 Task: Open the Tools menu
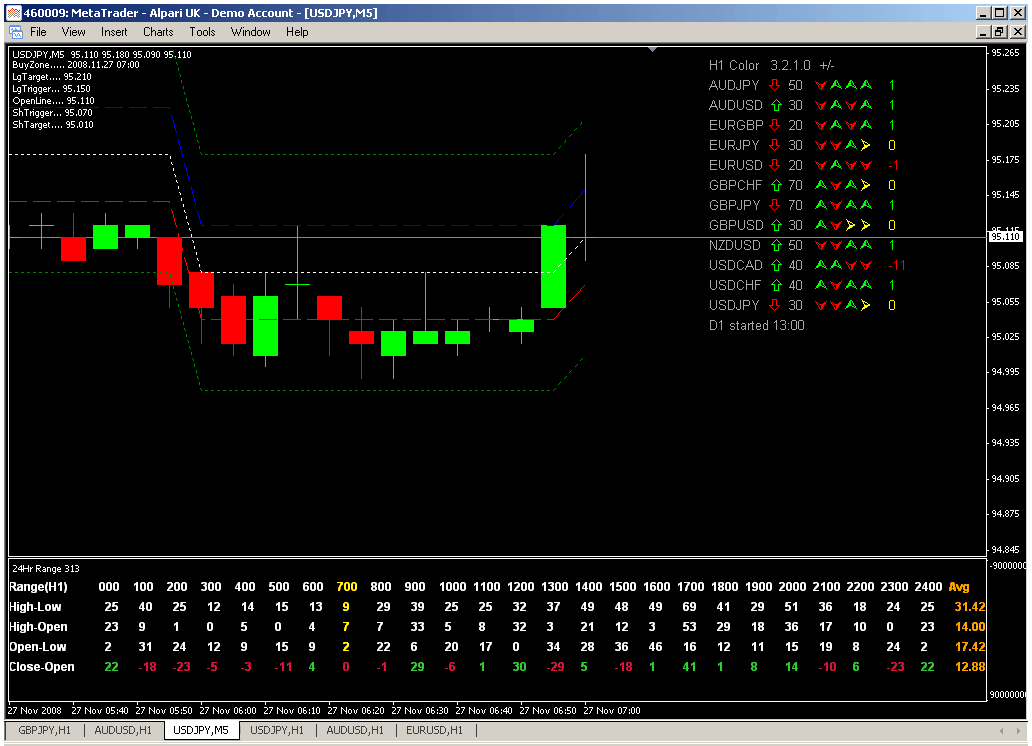[x=202, y=32]
